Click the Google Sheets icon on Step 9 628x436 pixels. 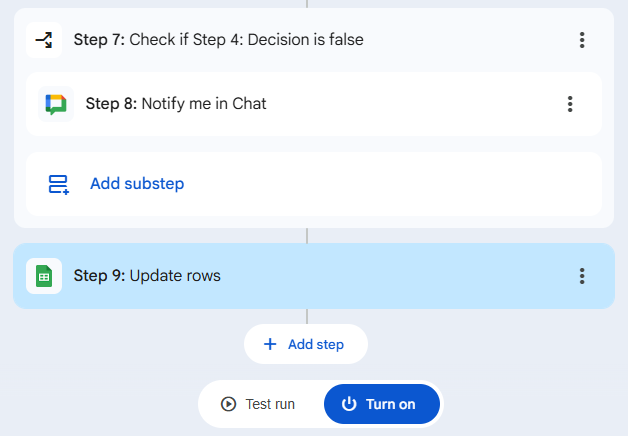coord(44,276)
